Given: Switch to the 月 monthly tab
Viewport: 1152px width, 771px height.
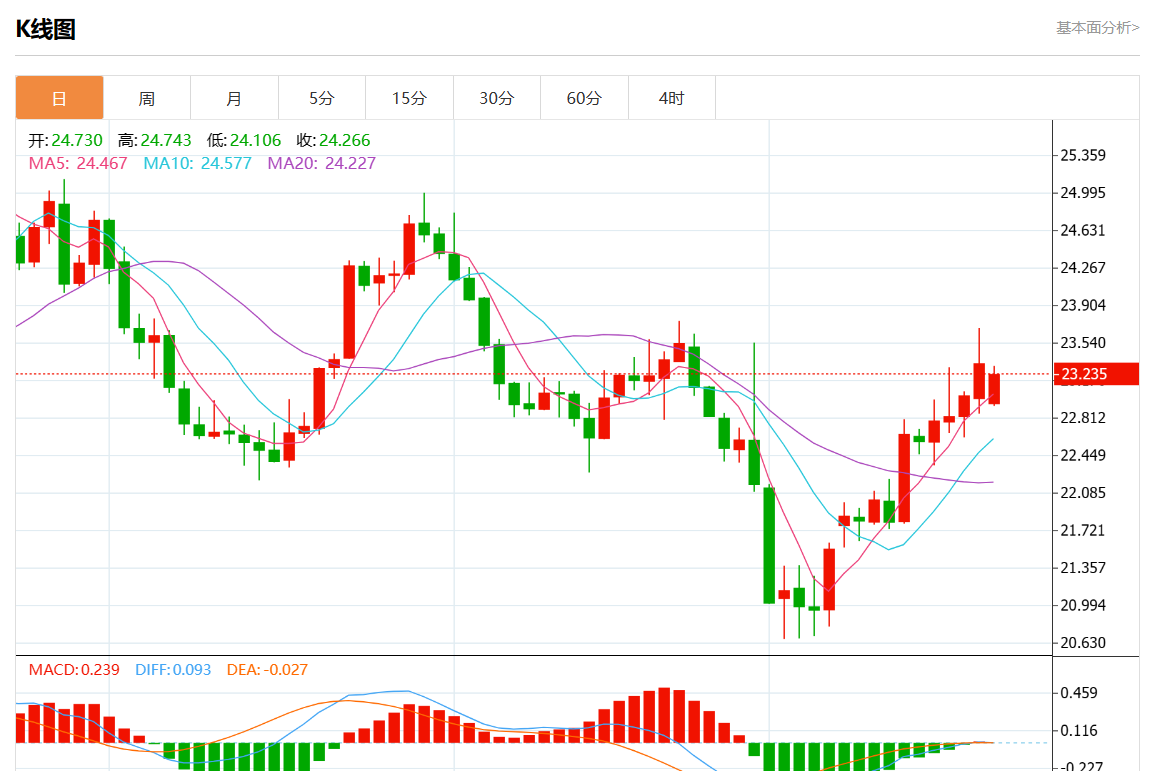Looking at the screenshot, I should point(234,98).
